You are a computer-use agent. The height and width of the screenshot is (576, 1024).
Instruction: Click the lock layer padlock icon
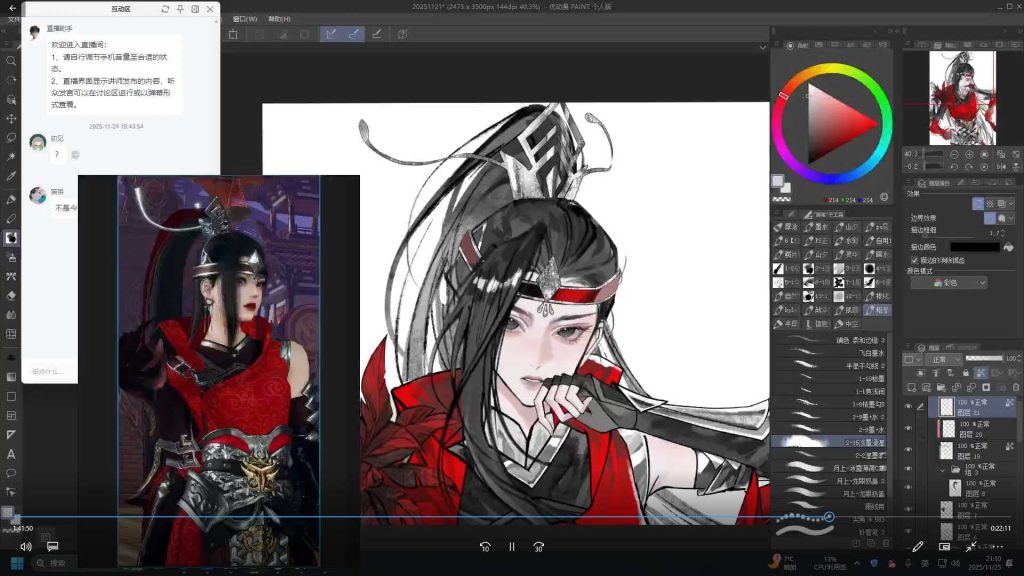[x=965, y=373]
